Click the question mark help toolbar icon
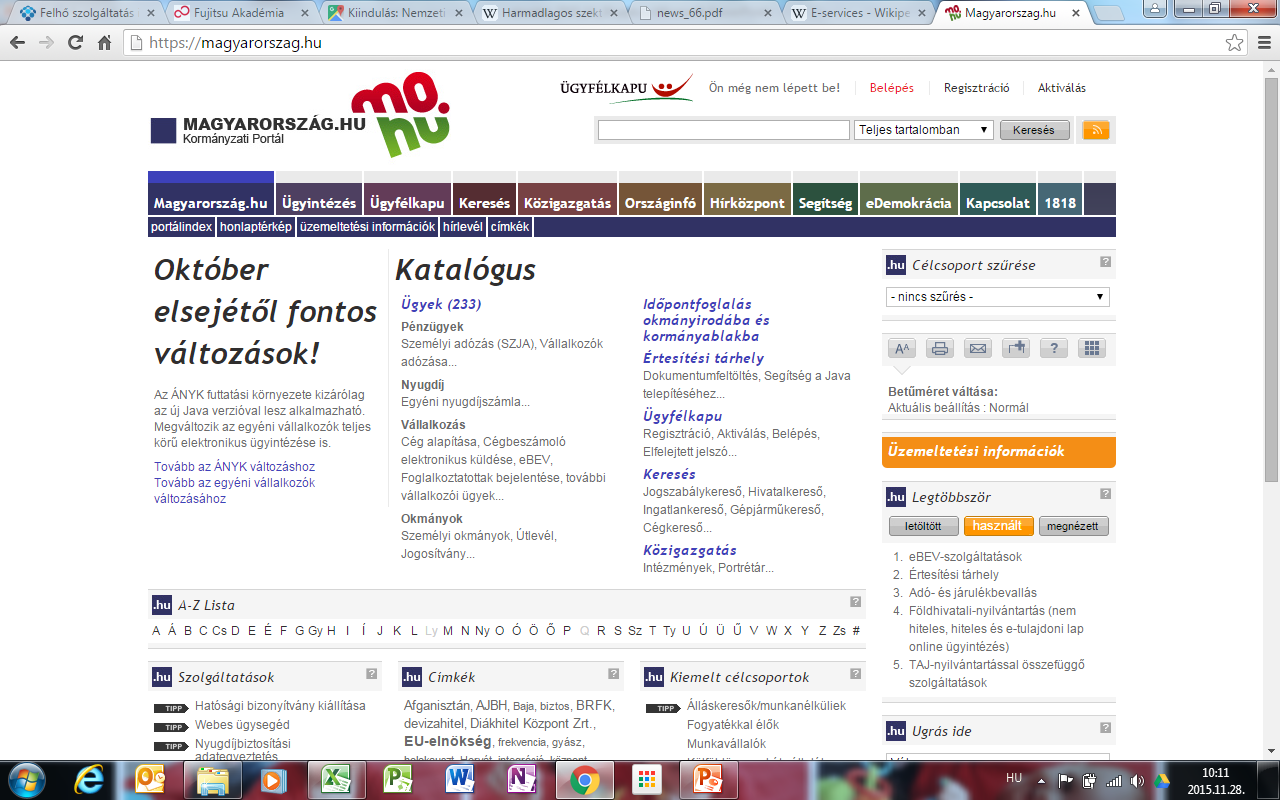This screenshot has width=1280, height=800. [x=1054, y=348]
